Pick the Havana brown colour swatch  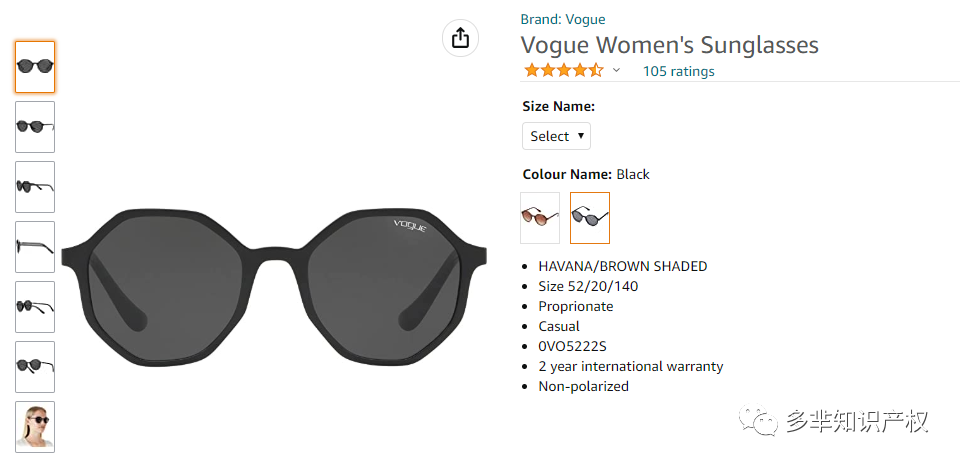click(539, 218)
